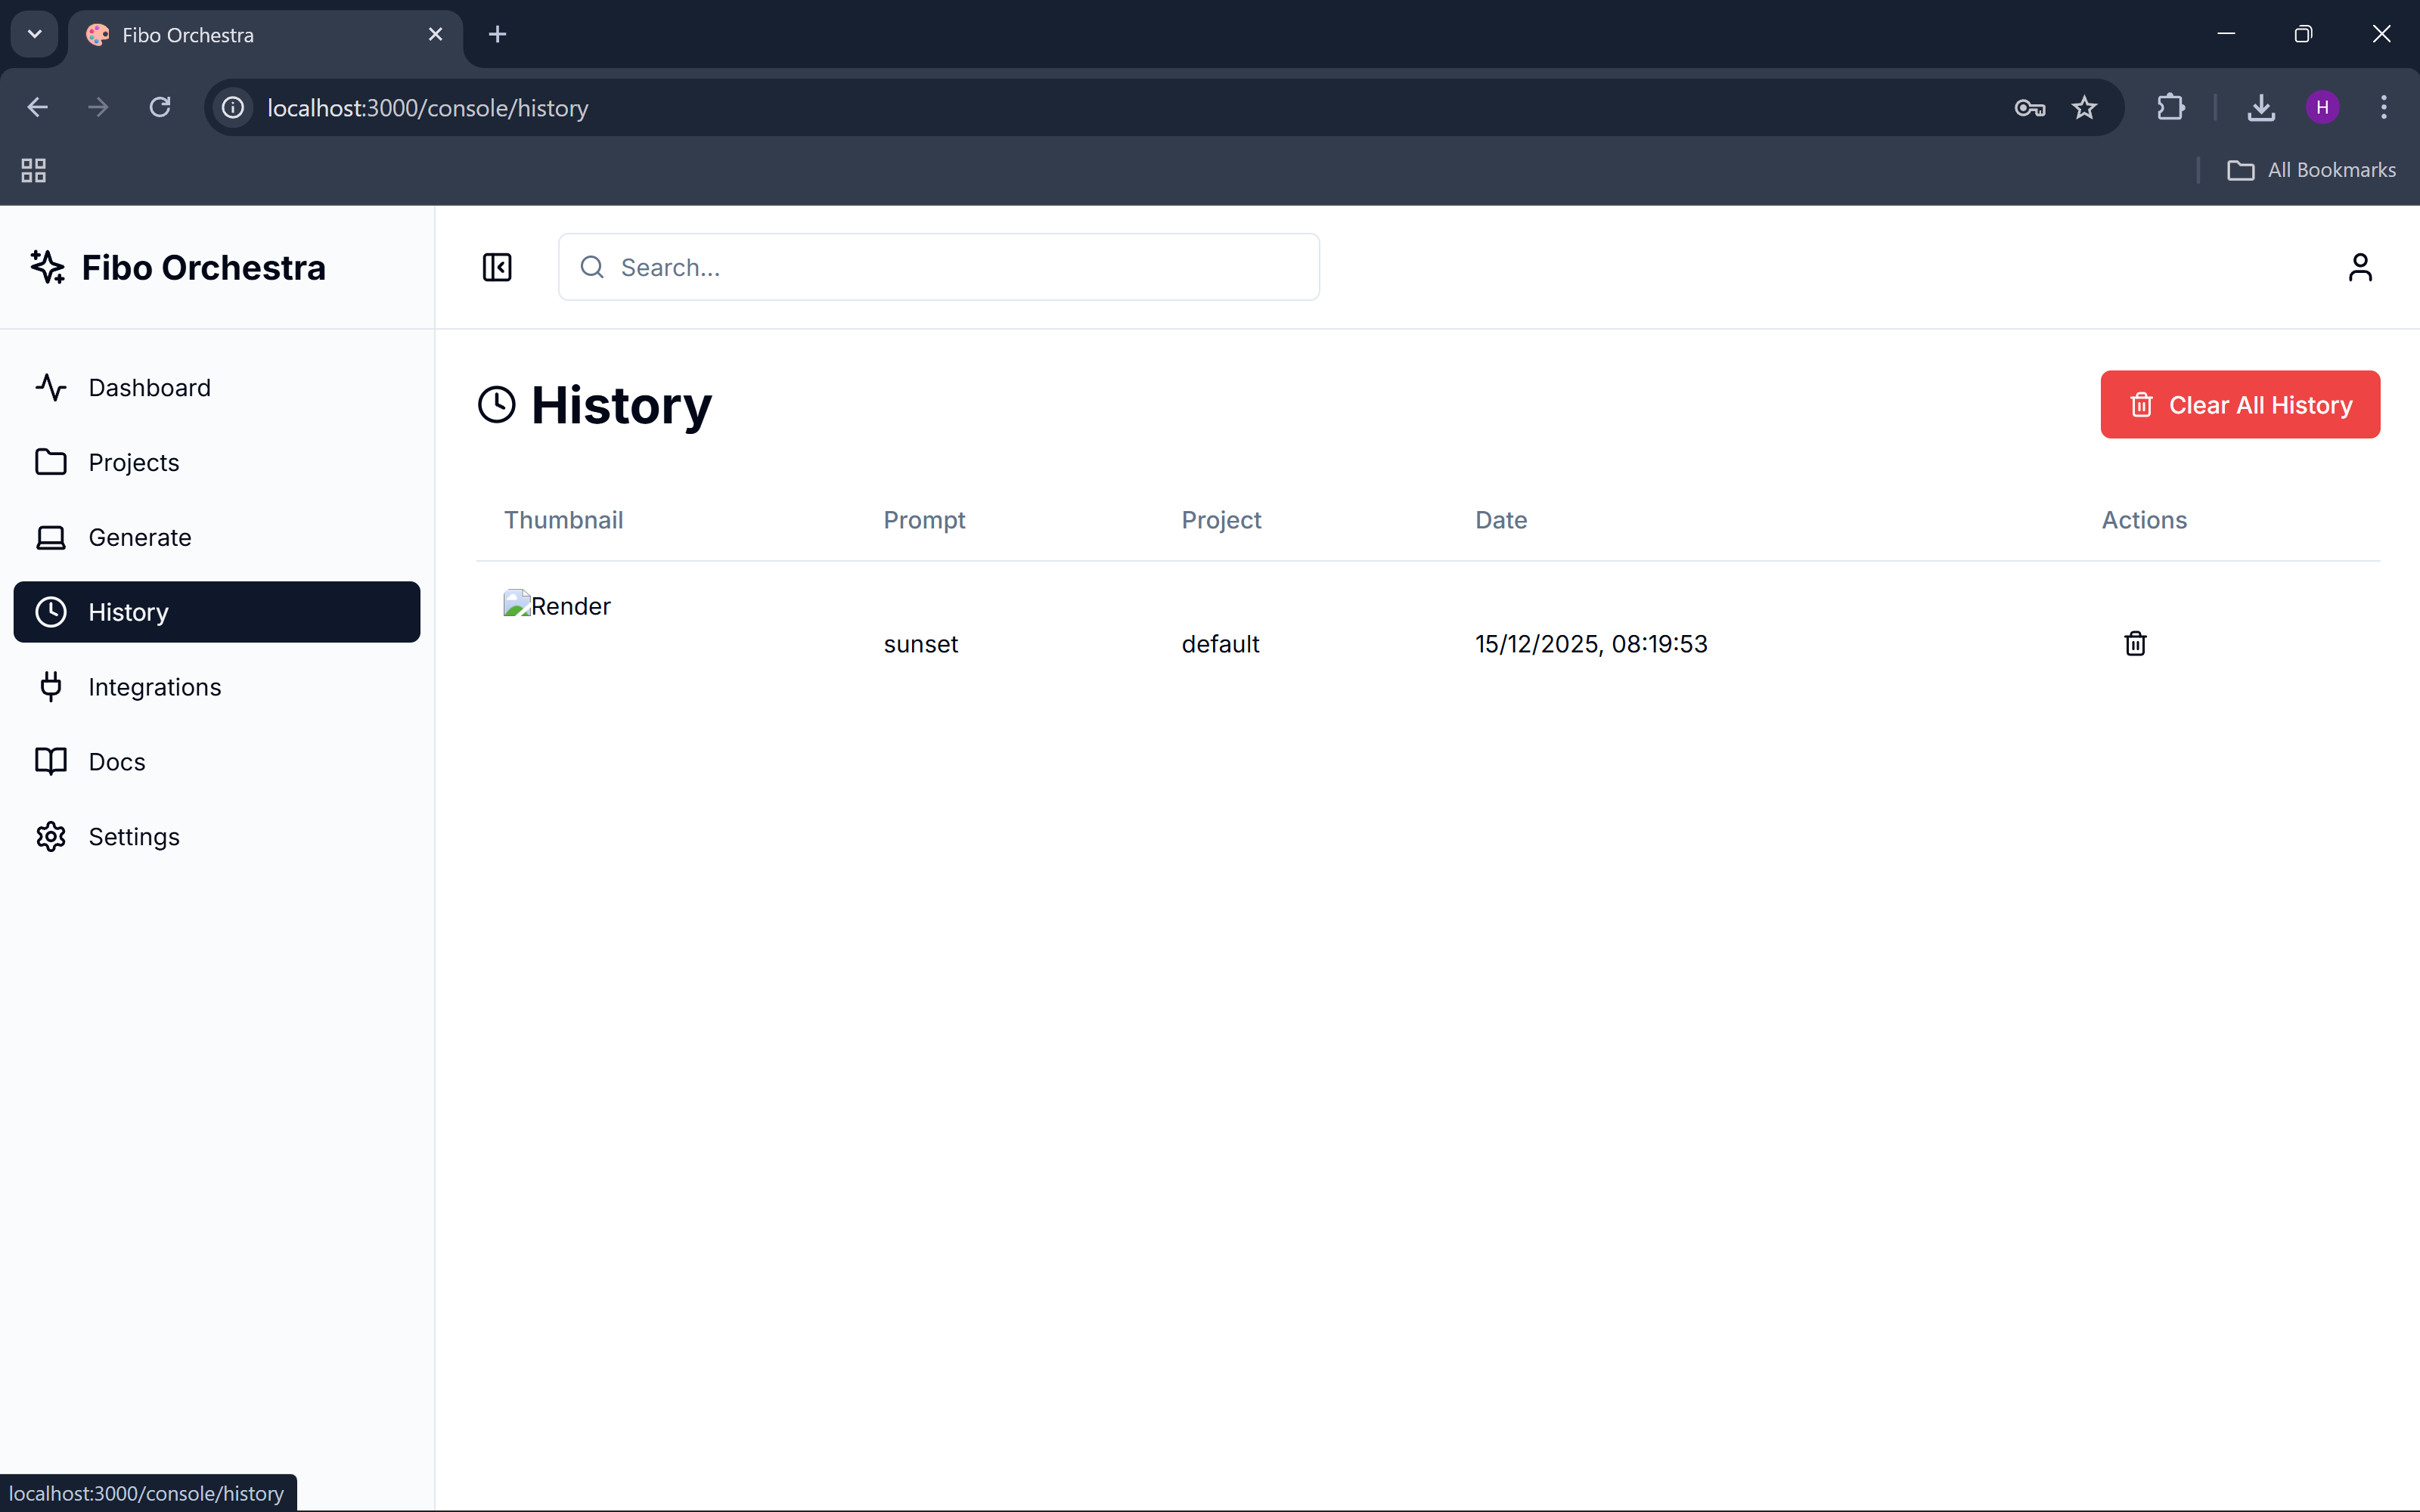View site information icon
This screenshot has width=2420, height=1512.
233,108
